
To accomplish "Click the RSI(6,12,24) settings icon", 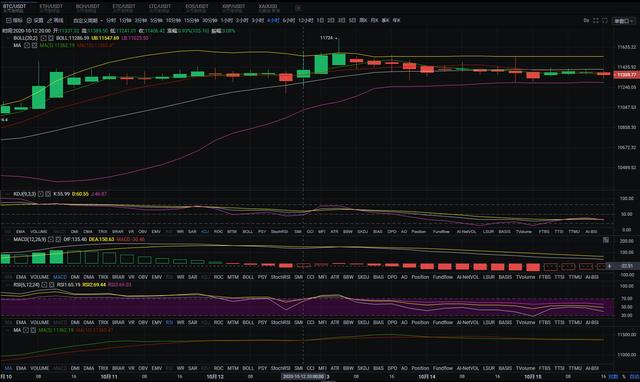I will coord(44,284).
